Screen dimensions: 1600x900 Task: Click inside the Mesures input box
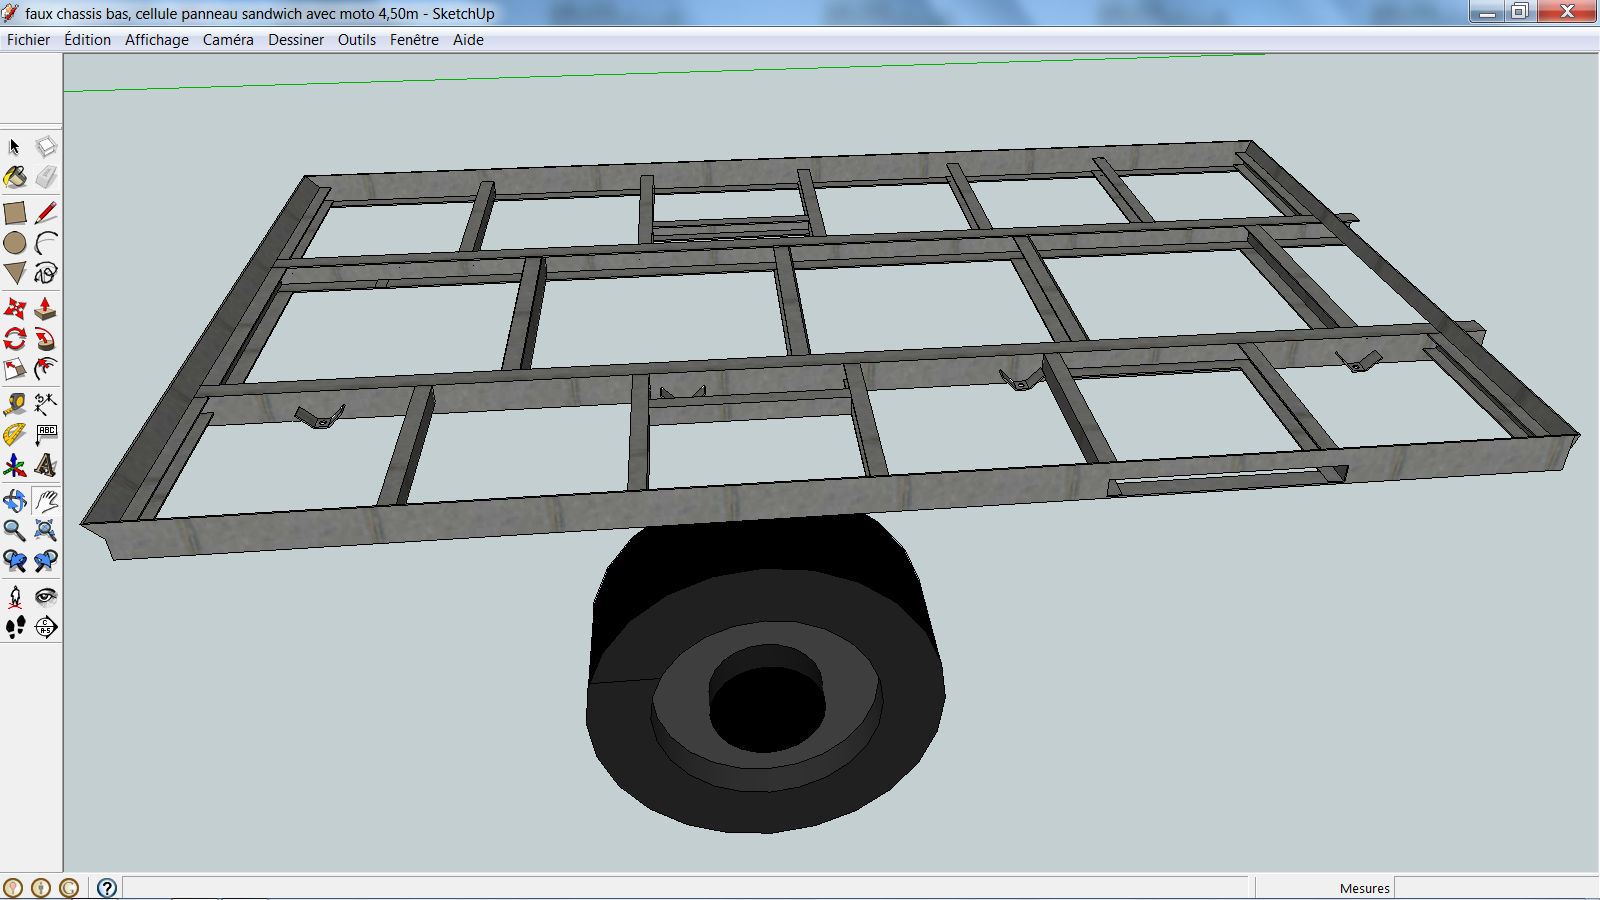1494,888
